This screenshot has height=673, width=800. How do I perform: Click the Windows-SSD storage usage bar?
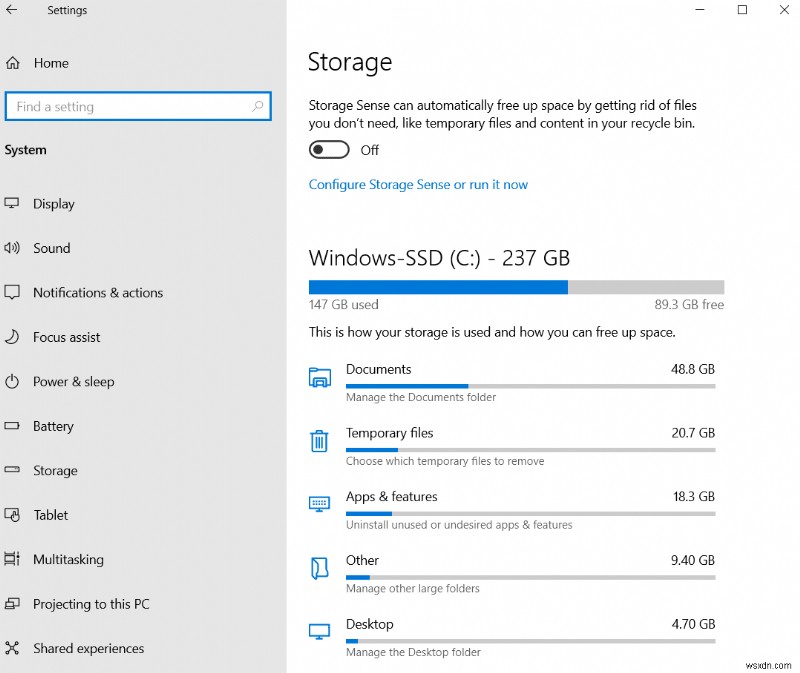516,286
